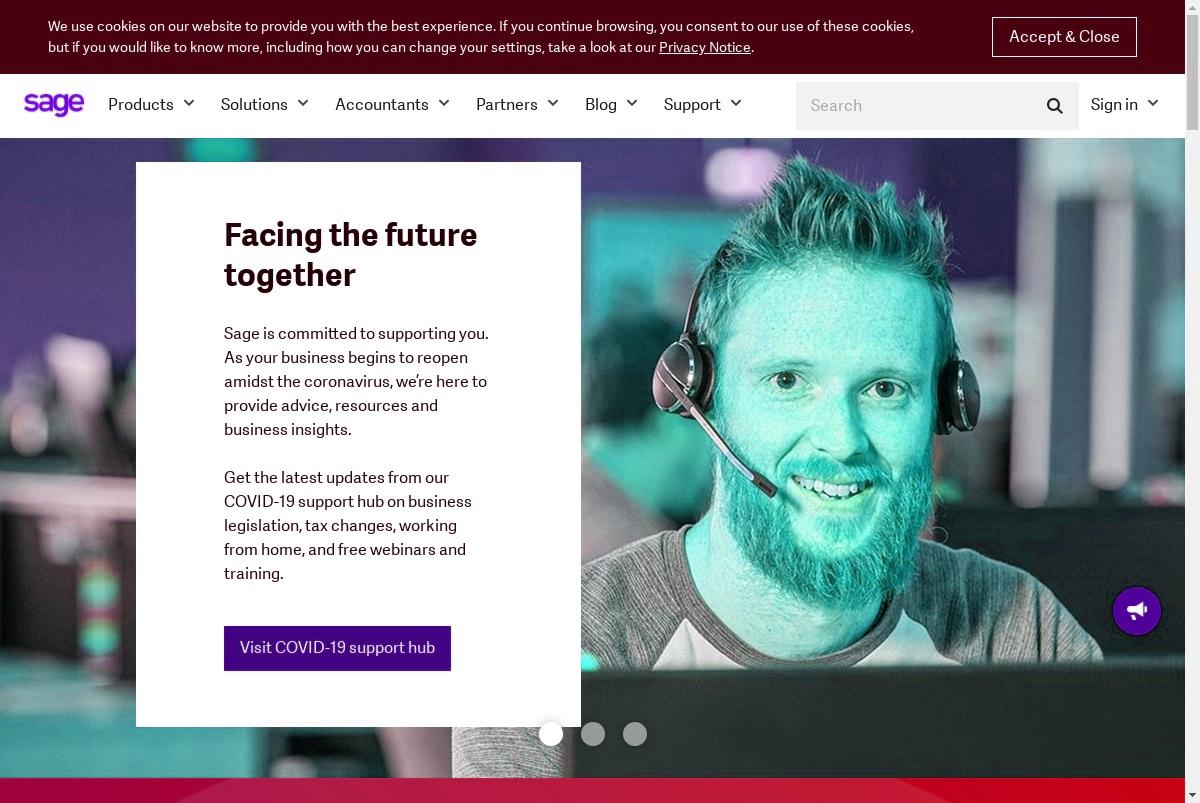Screen dimensions: 1200x803
Task: Click the search magnifier icon
Action: point(1054,106)
